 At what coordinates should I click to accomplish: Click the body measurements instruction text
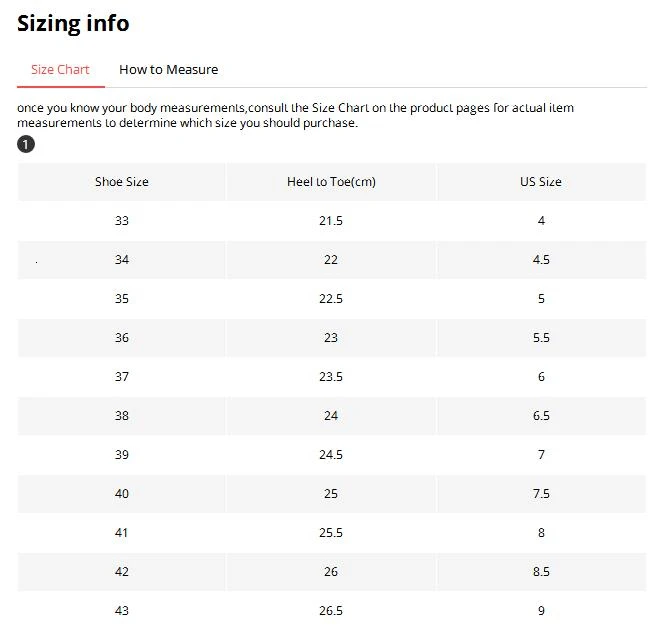click(295, 115)
